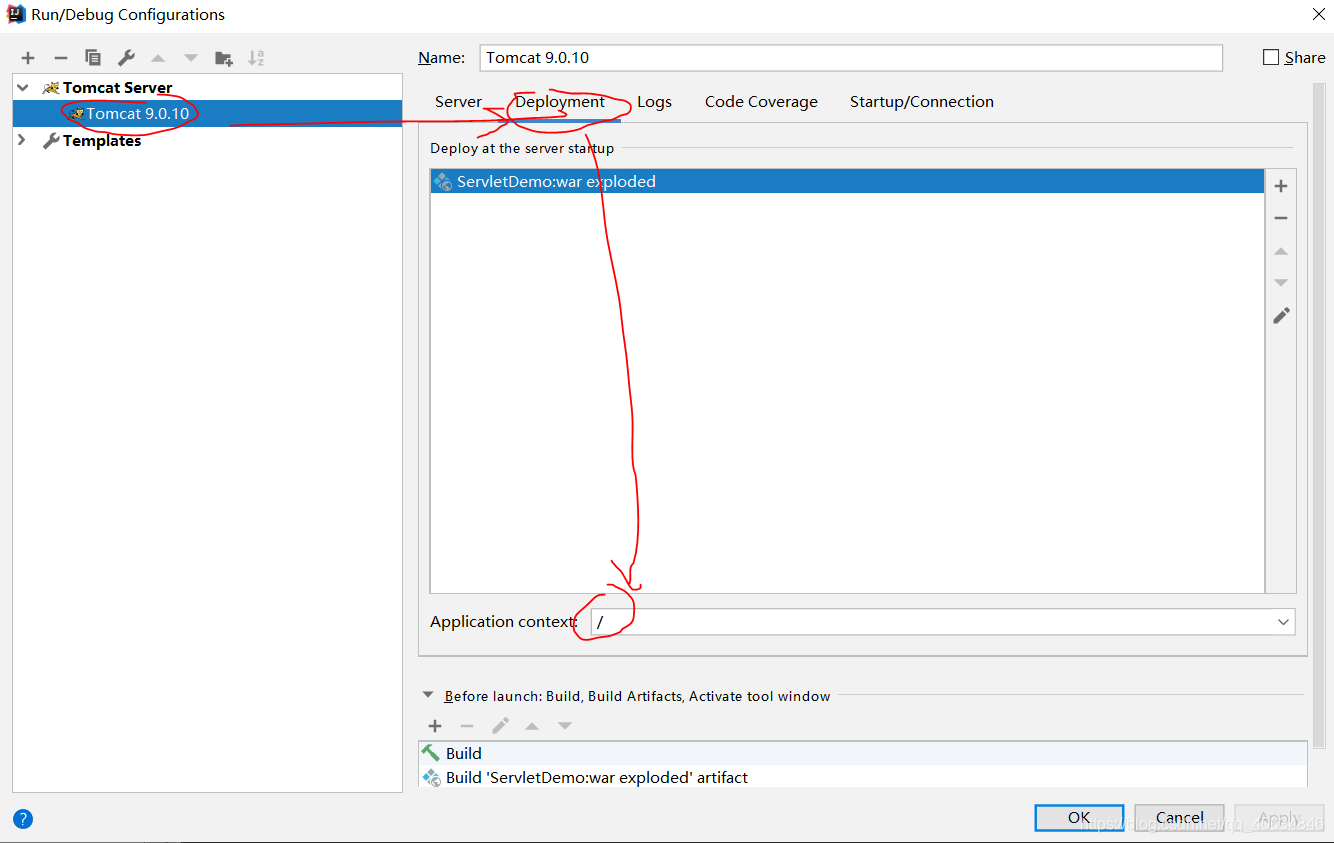Image resolution: width=1334 pixels, height=843 pixels.
Task: Copy the selected configuration
Action: pyautogui.click(x=93, y=58)
